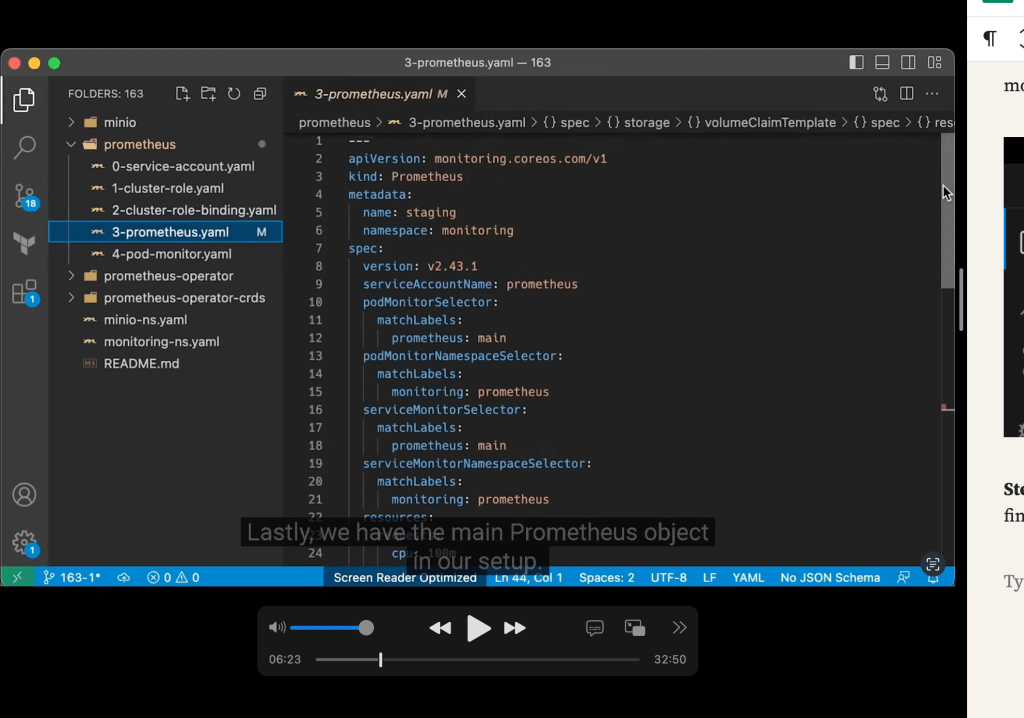
Task: Expand the minio folder
Action: coord(120,122)
